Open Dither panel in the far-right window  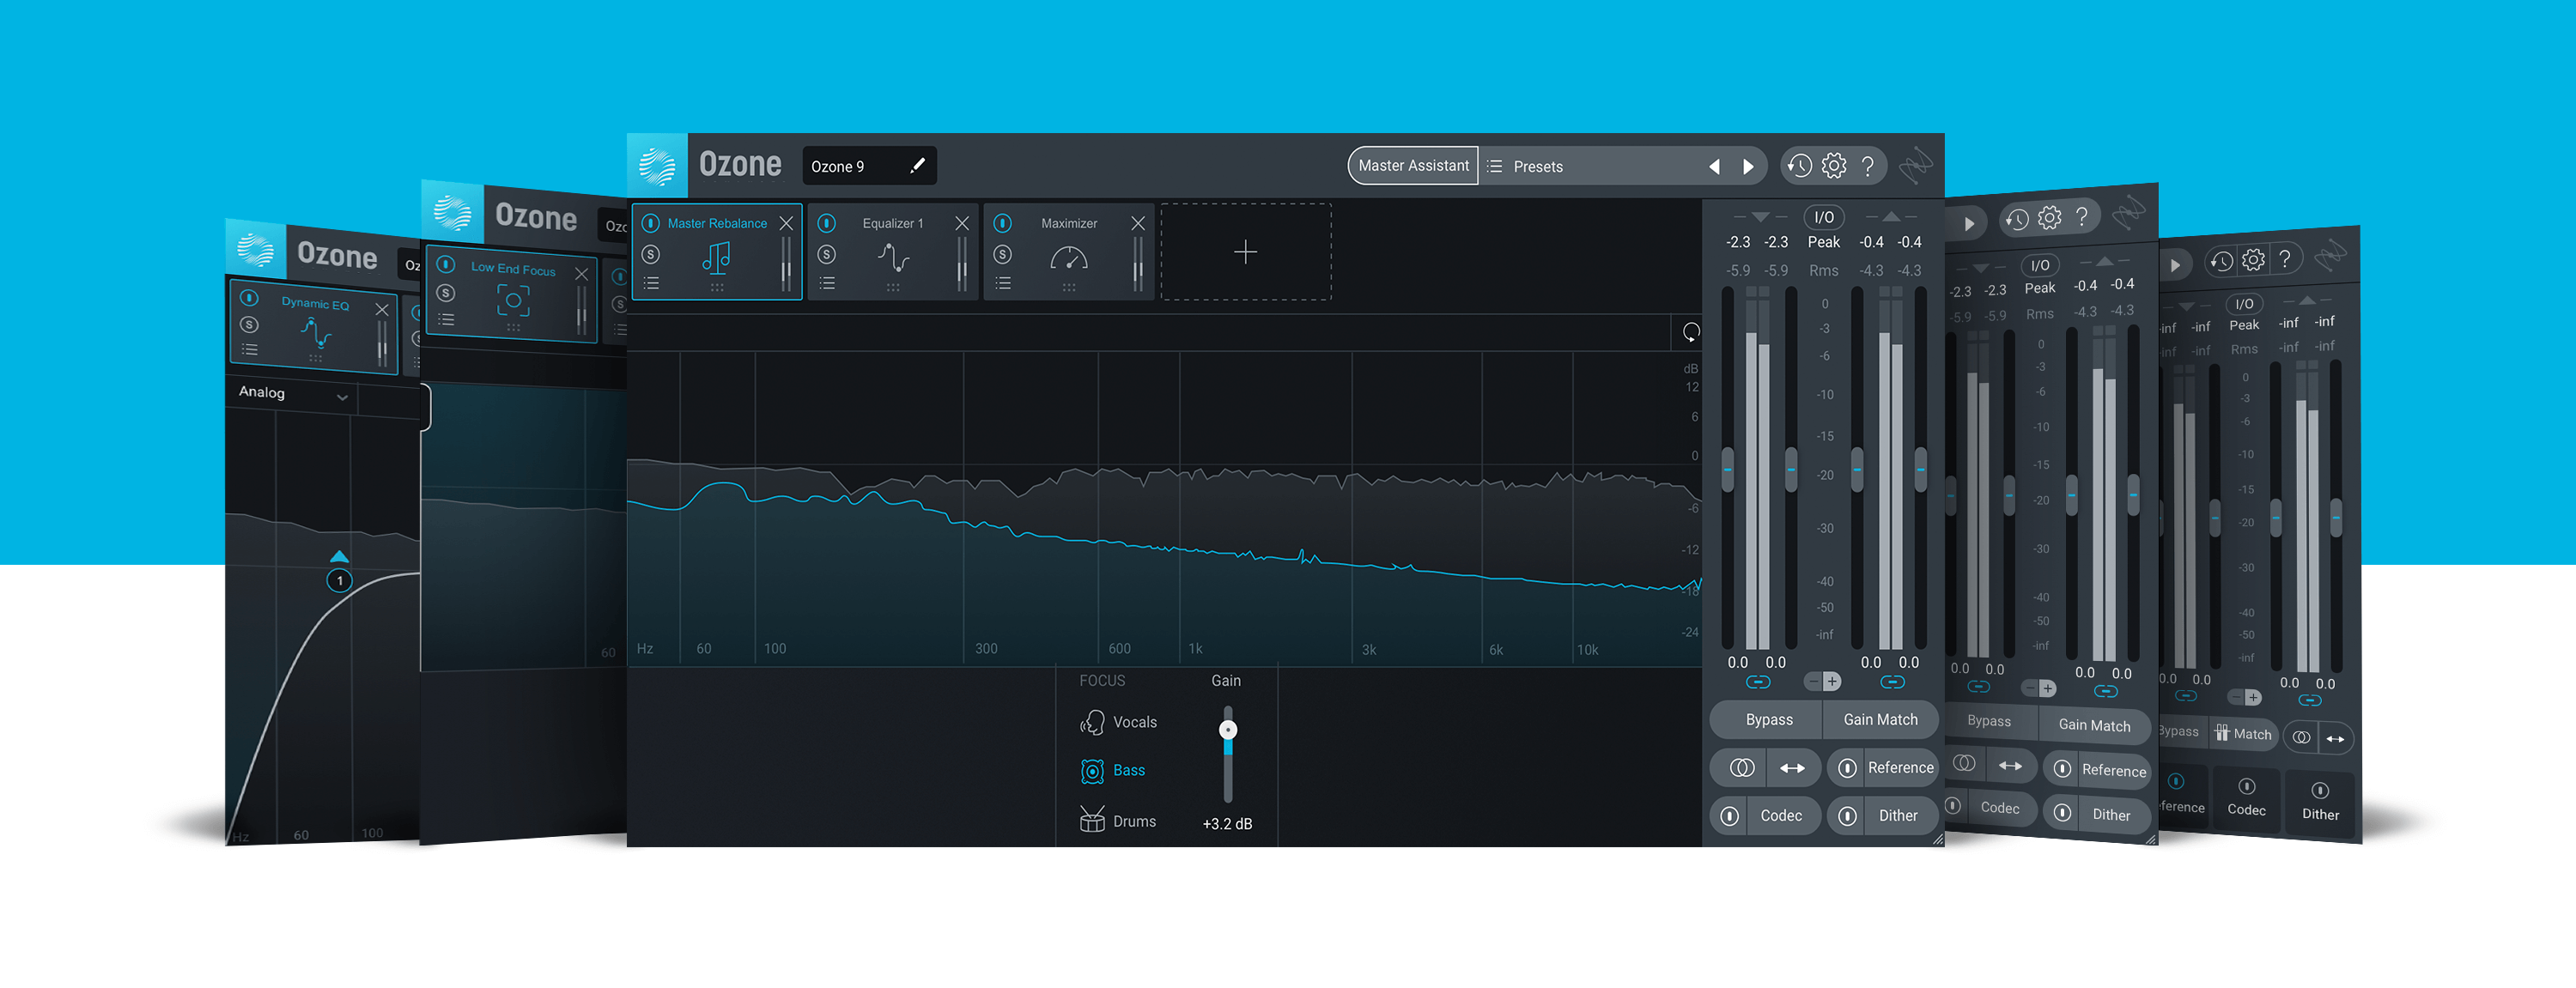pos(2320,802)
